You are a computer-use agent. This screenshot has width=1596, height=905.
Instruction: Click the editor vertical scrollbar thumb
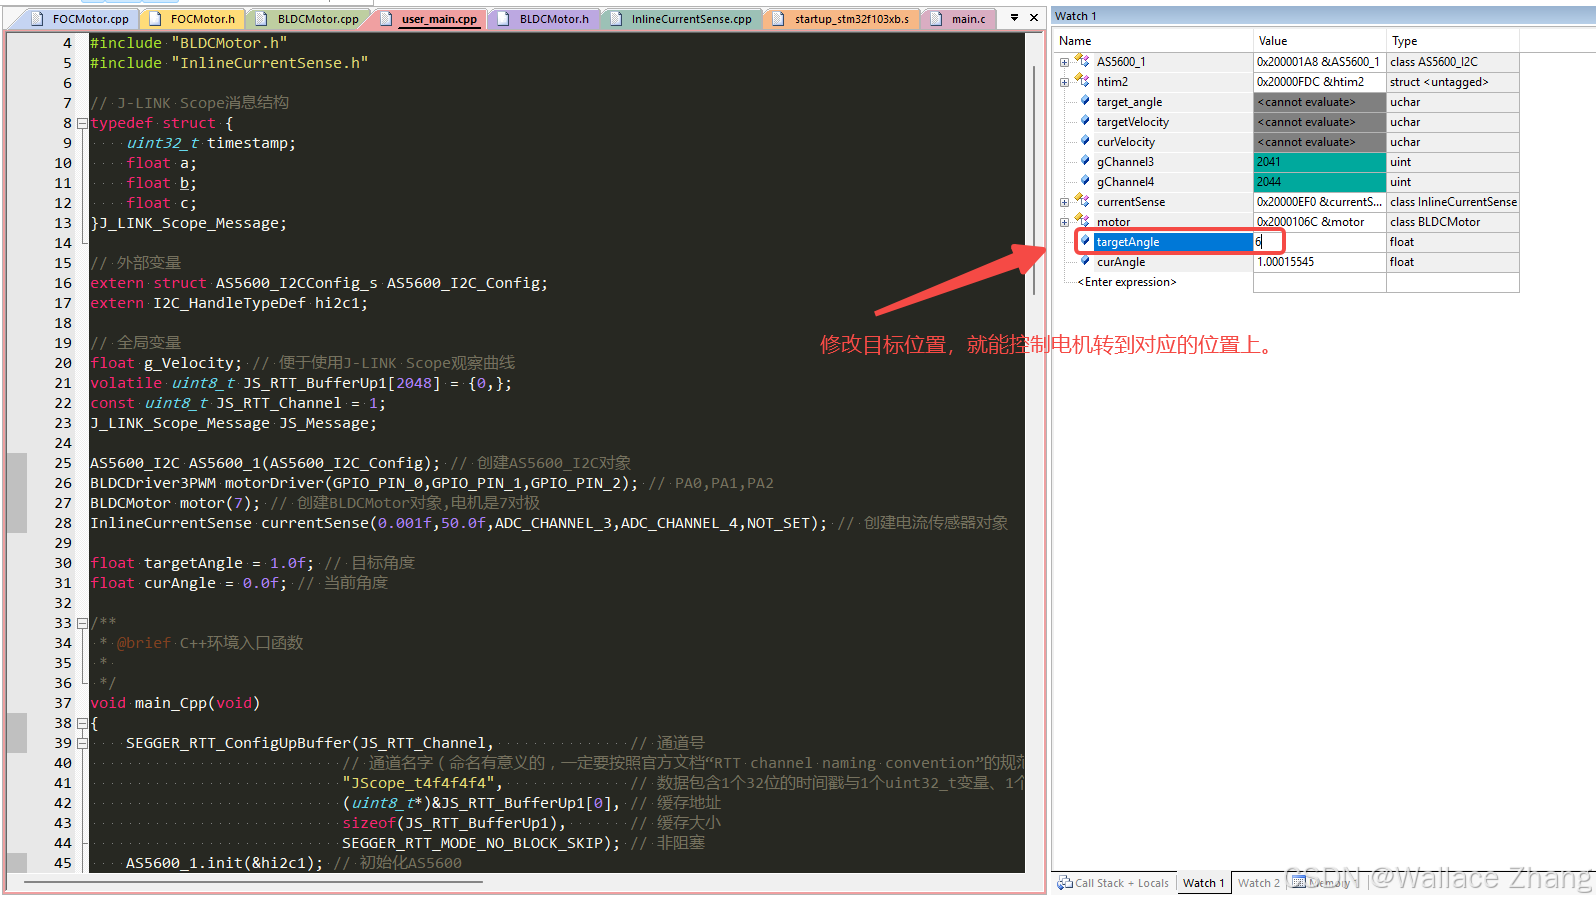pos(1033,182)
